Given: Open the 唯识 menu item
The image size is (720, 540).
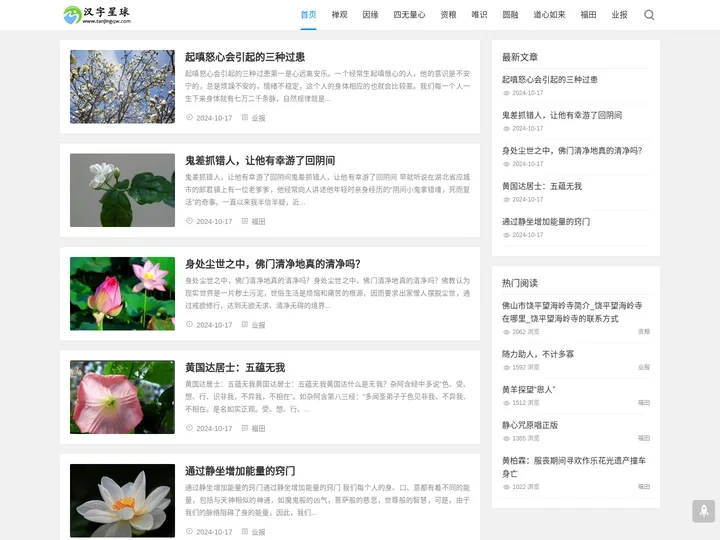Looking at the screenshot, I should pyautogui.click(x=479, y=15).
